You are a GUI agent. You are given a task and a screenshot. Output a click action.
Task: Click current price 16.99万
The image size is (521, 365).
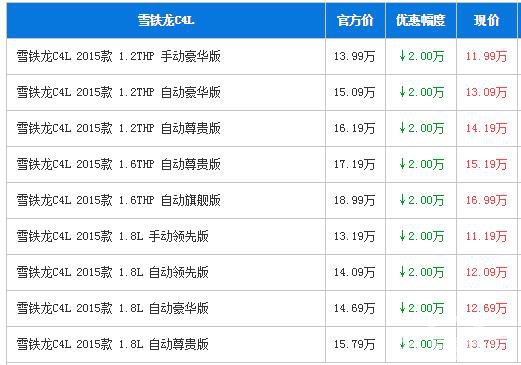pos(486,200)
